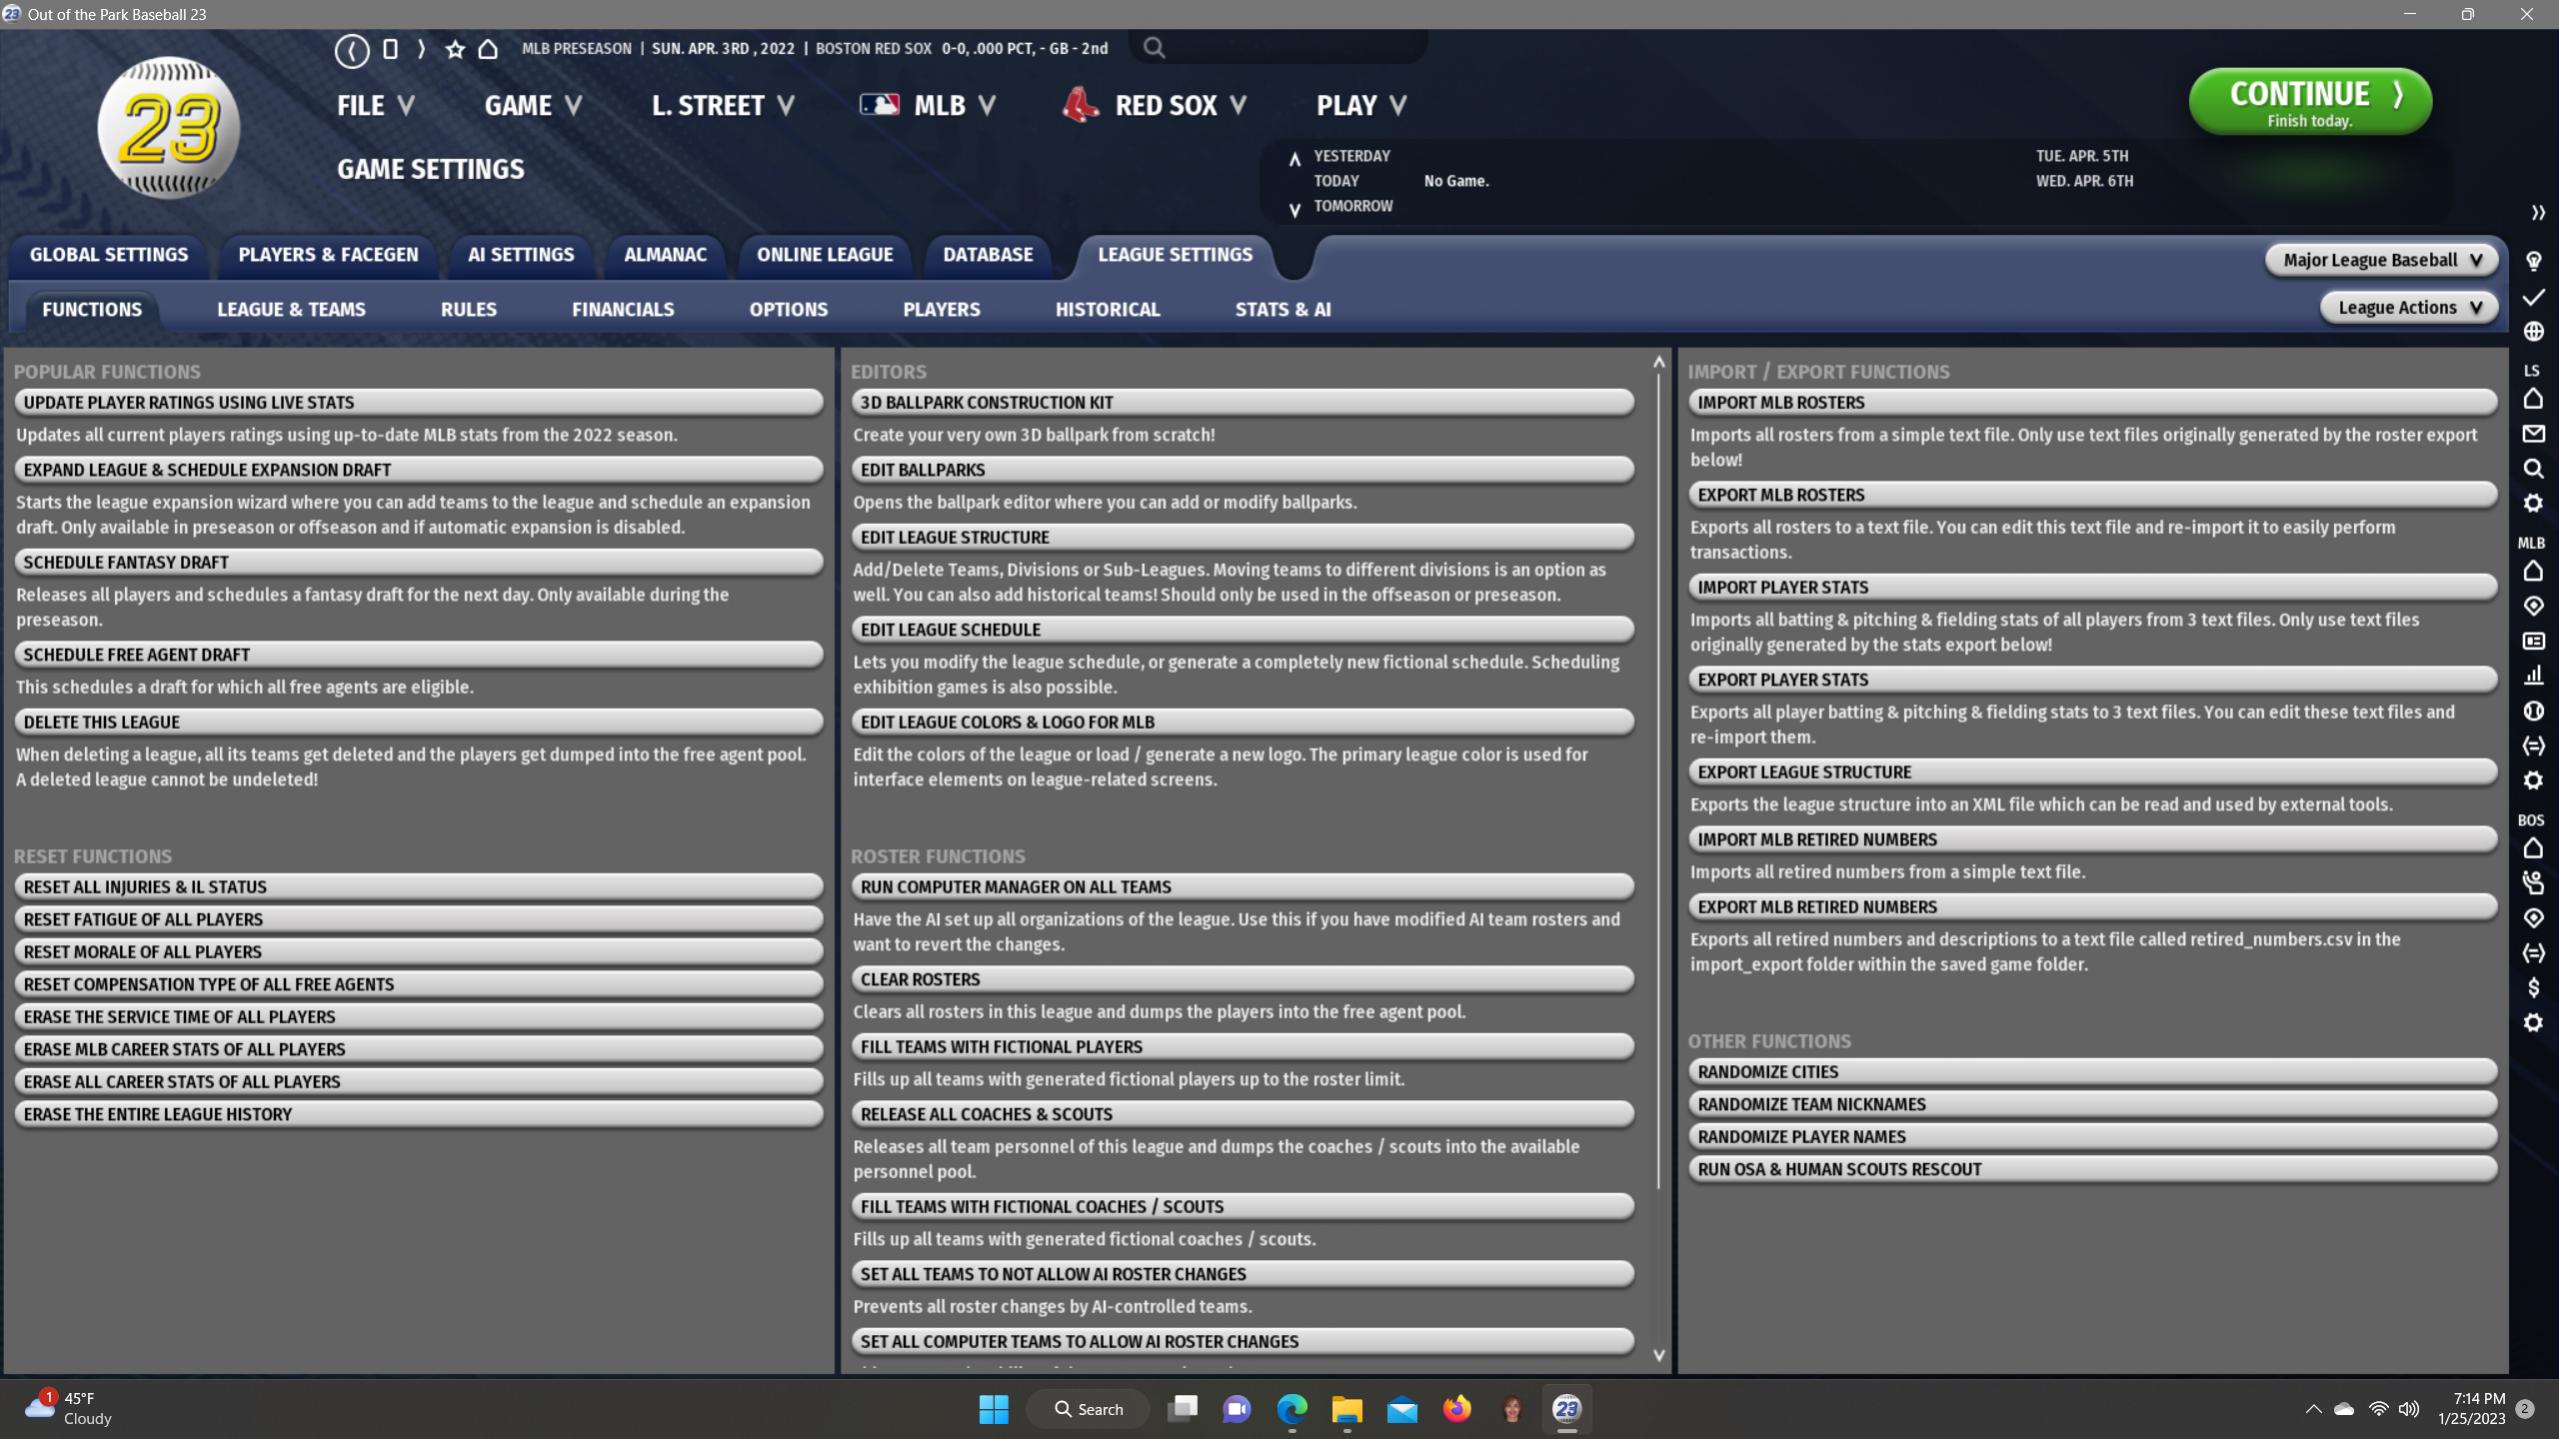Click UPDATE PLAYER RATINGS USING LIVE STATS
This screenshot has height=1439, width=2559.
pyautogui.click(x=419, y=403)
